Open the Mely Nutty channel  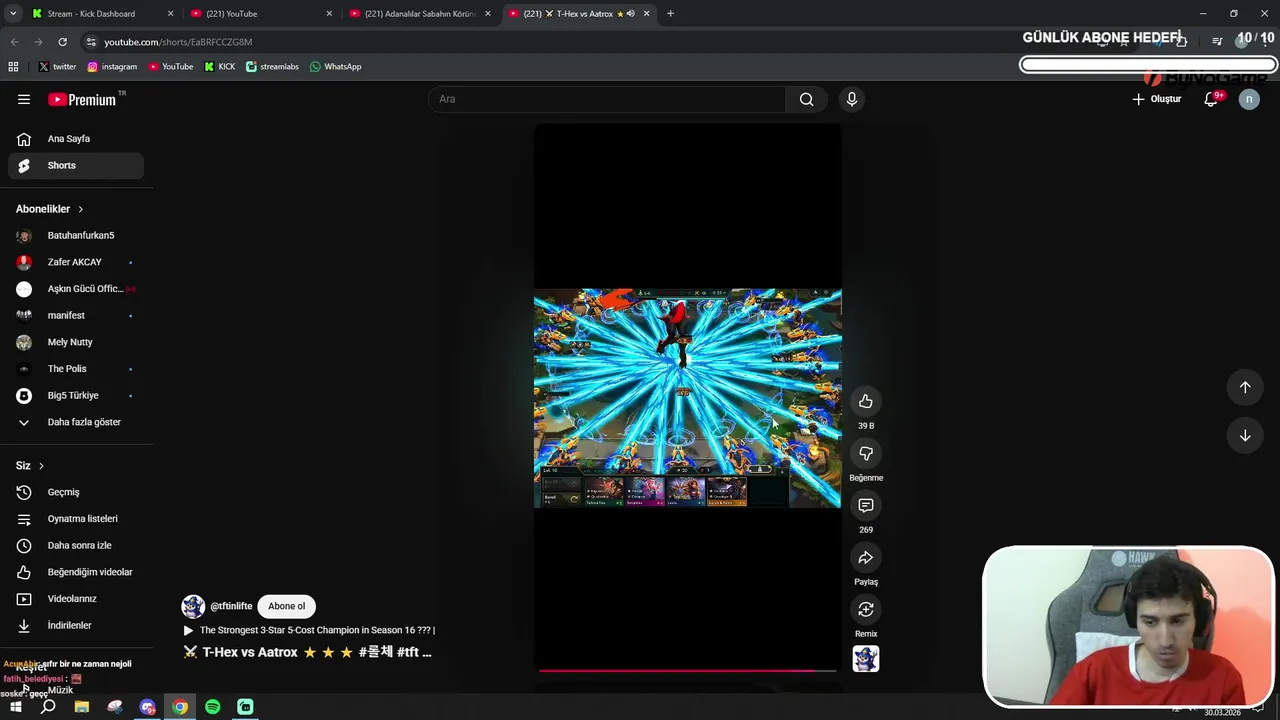pyautogui.click(x=76, y=342)
